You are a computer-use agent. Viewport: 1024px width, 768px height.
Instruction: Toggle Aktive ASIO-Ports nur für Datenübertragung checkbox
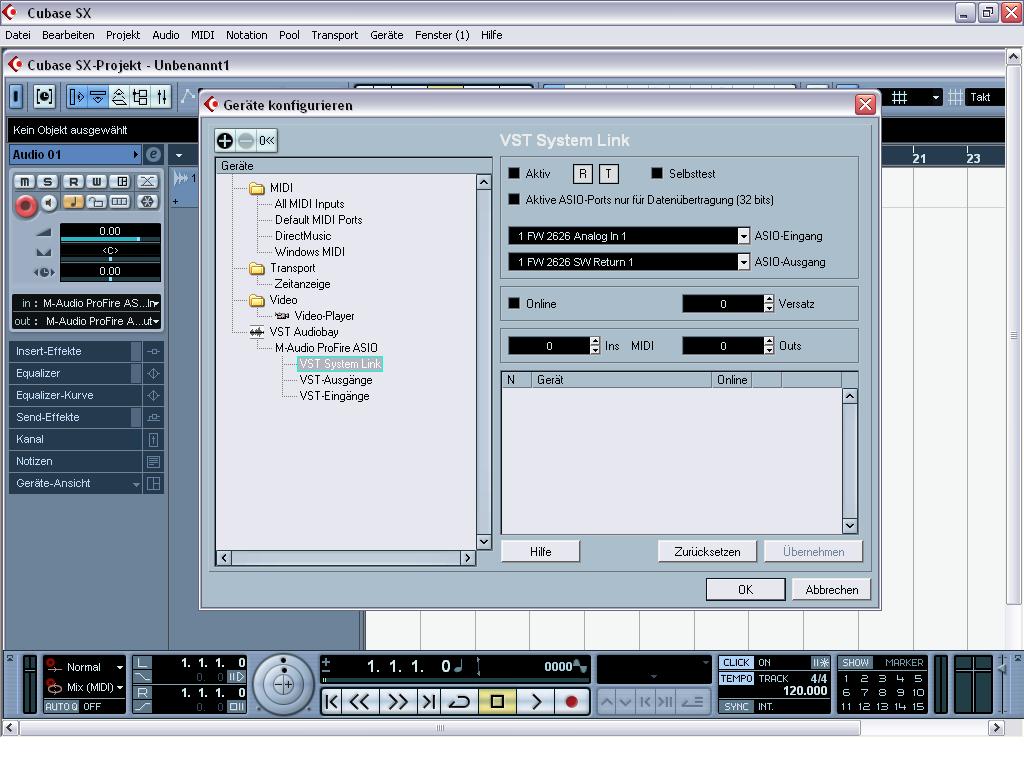514,200
